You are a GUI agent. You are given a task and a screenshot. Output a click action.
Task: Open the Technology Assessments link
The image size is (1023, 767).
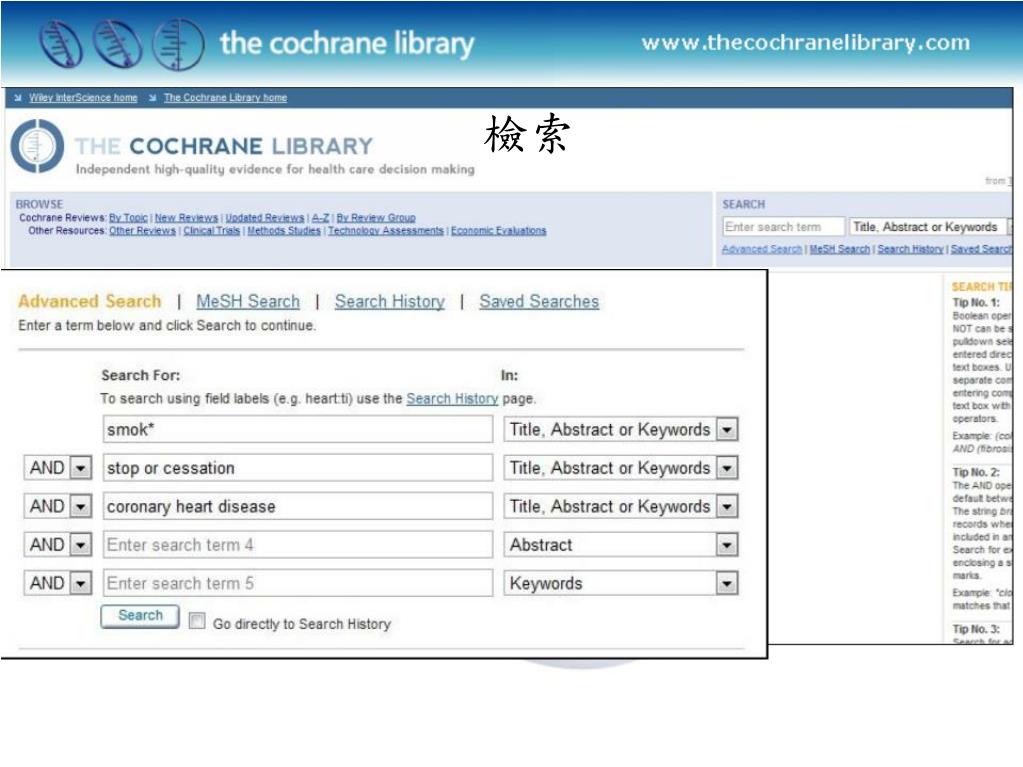(x=386, y=231)
